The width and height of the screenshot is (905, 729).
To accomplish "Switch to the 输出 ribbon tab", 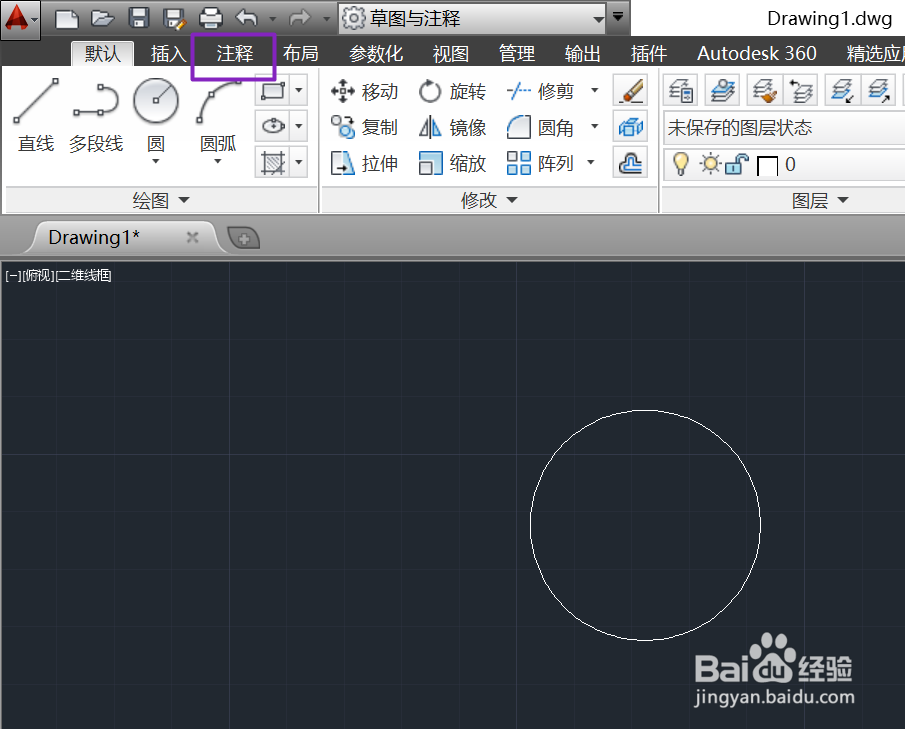I will coord(582,54).
